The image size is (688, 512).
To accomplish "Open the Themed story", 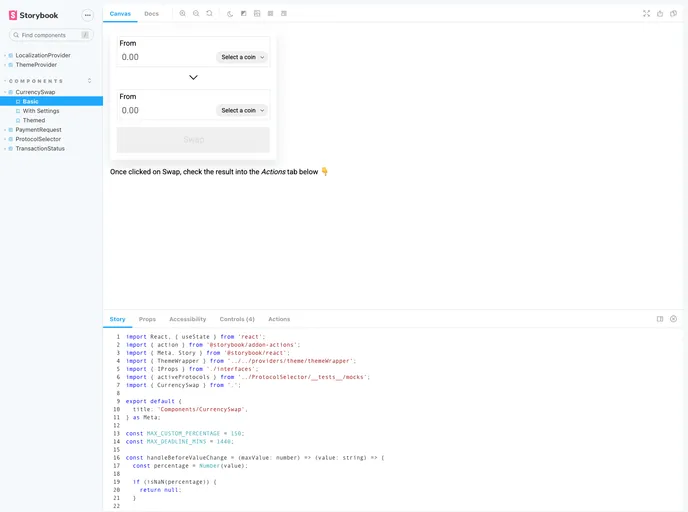I will (x=34, y=120).
